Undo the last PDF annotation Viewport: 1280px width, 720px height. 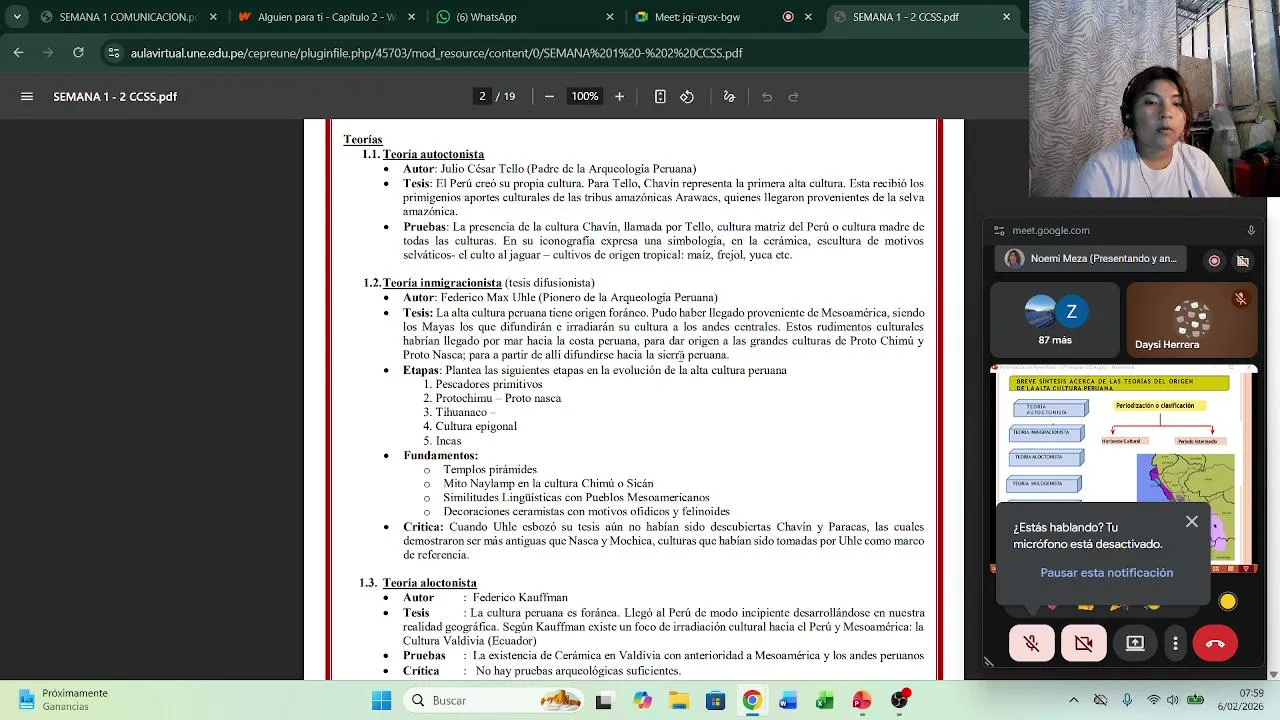point(767,97)
